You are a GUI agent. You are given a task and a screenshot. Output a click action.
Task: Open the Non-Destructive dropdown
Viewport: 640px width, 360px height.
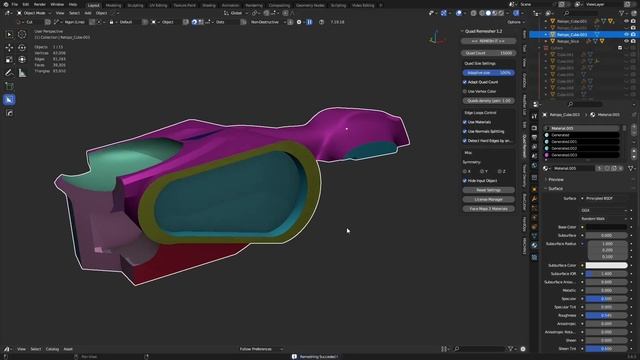(x=268, y=22)
